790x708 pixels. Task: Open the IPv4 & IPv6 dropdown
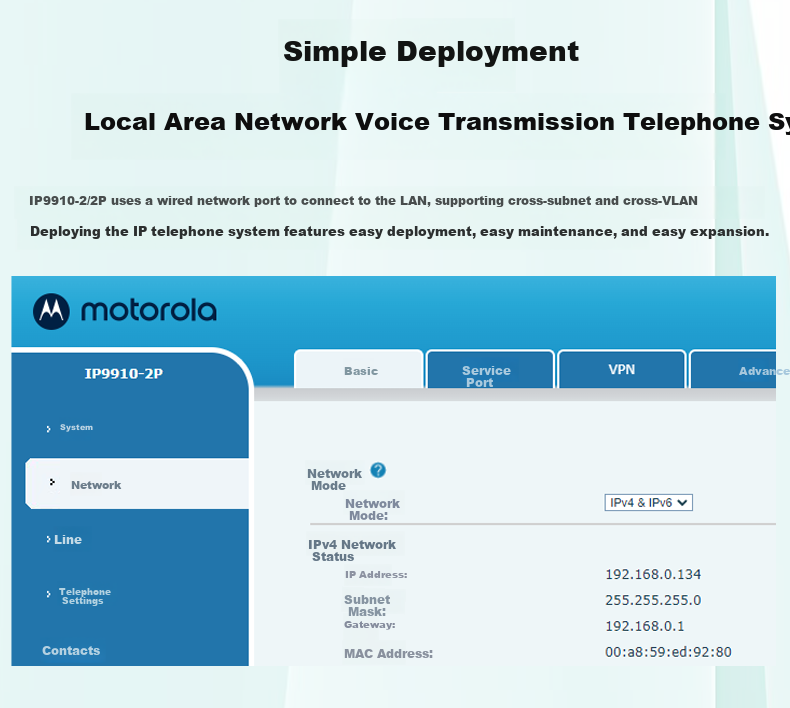(648, 502)
